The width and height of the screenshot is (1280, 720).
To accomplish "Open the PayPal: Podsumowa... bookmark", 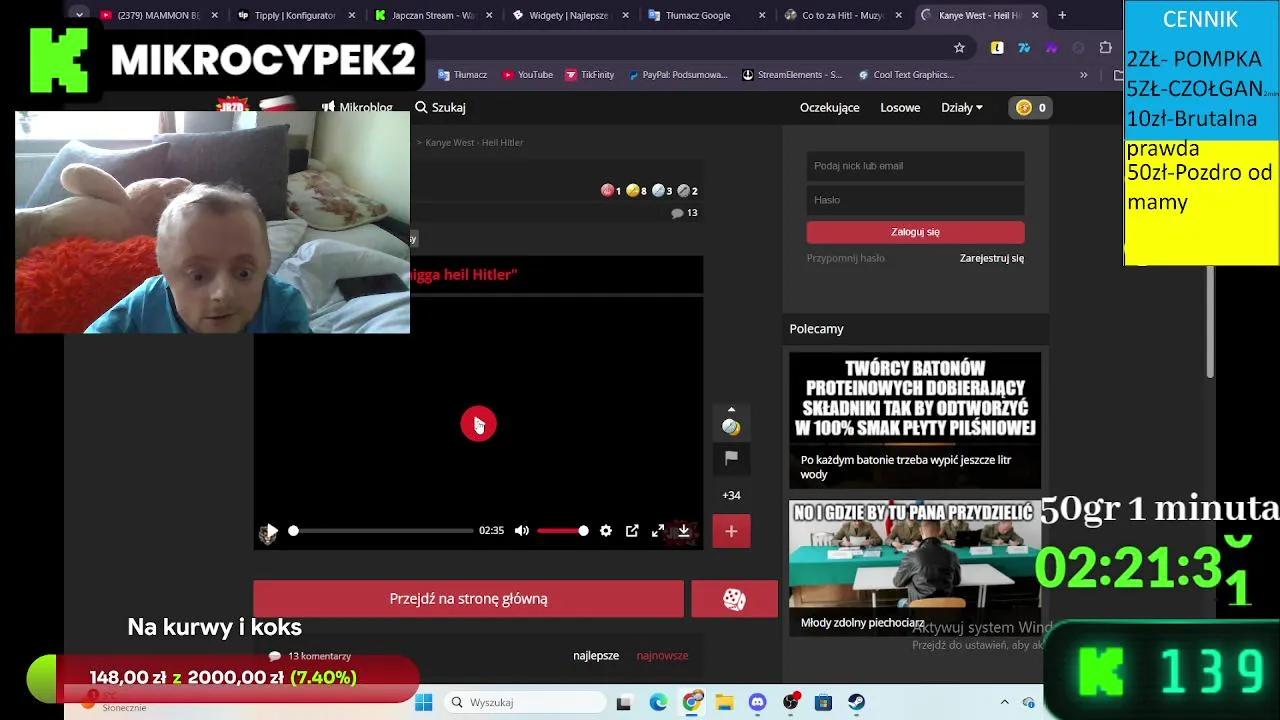I will pos(676,75).
